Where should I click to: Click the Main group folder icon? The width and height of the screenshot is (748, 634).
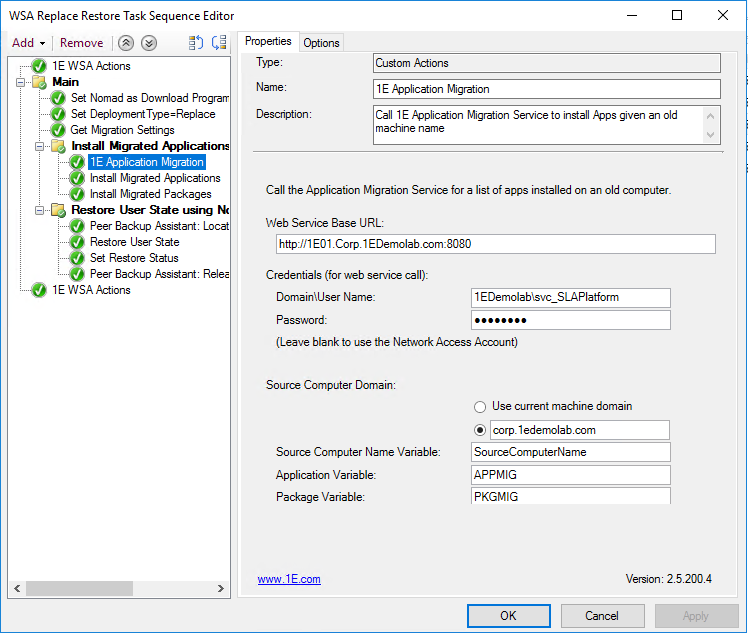(39, 82)
